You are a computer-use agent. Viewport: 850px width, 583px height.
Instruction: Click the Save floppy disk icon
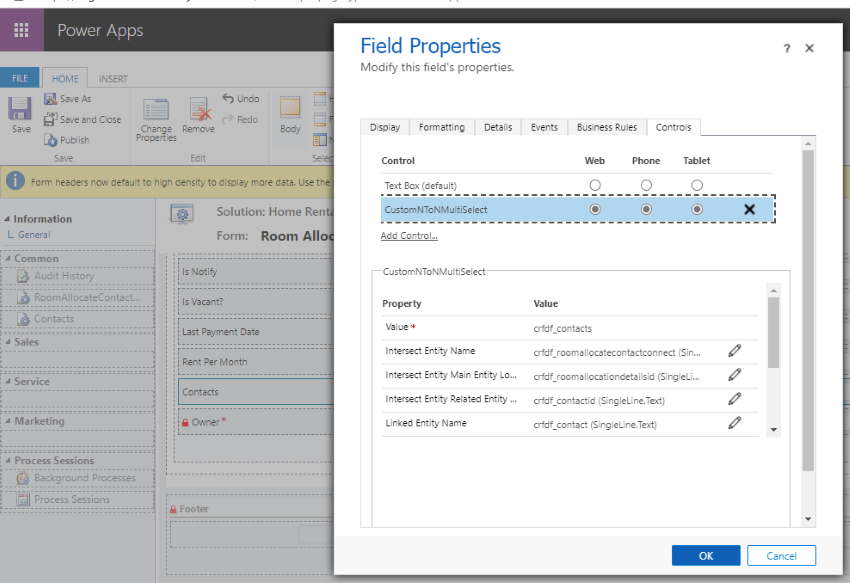[x=20, y=109]
